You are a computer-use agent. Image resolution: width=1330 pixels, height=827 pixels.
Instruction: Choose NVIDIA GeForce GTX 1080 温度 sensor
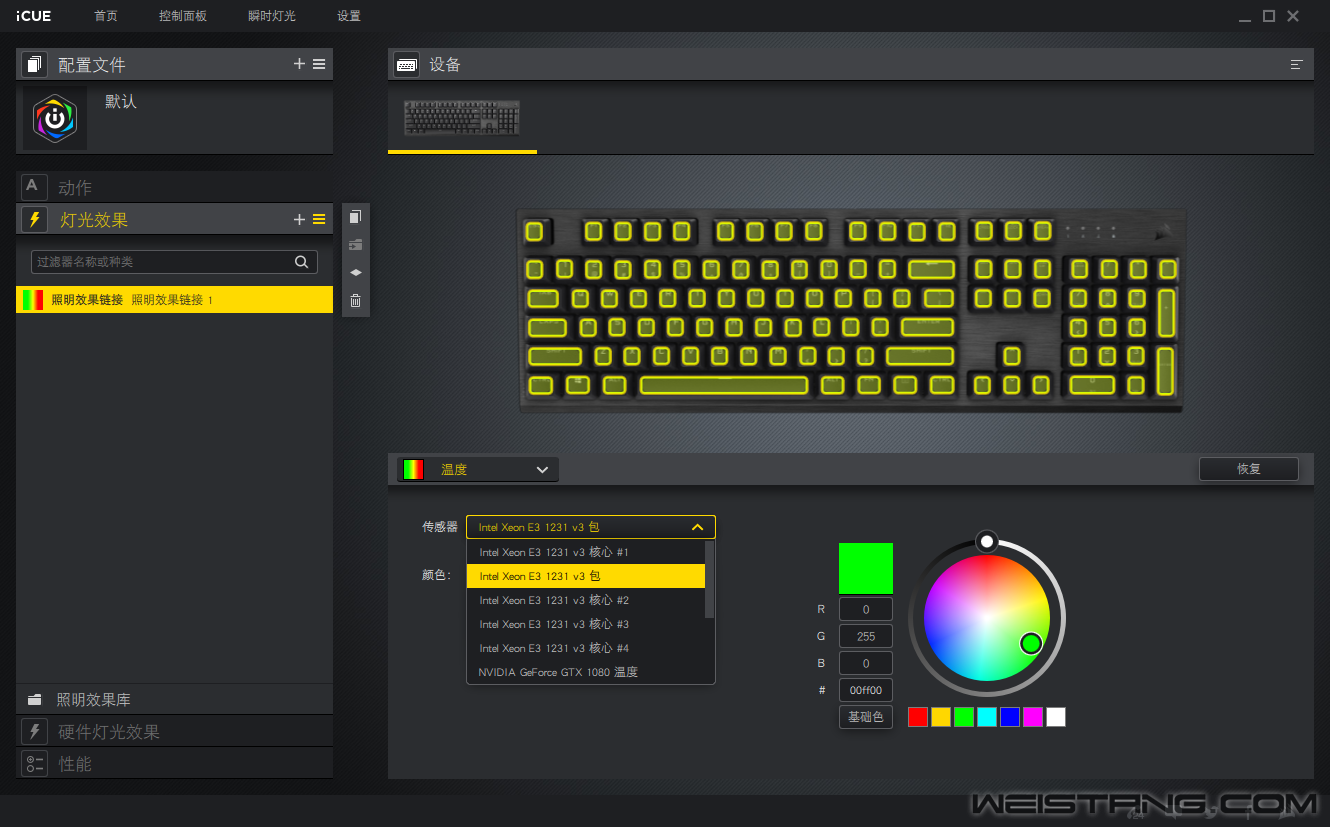pos(586,672)
